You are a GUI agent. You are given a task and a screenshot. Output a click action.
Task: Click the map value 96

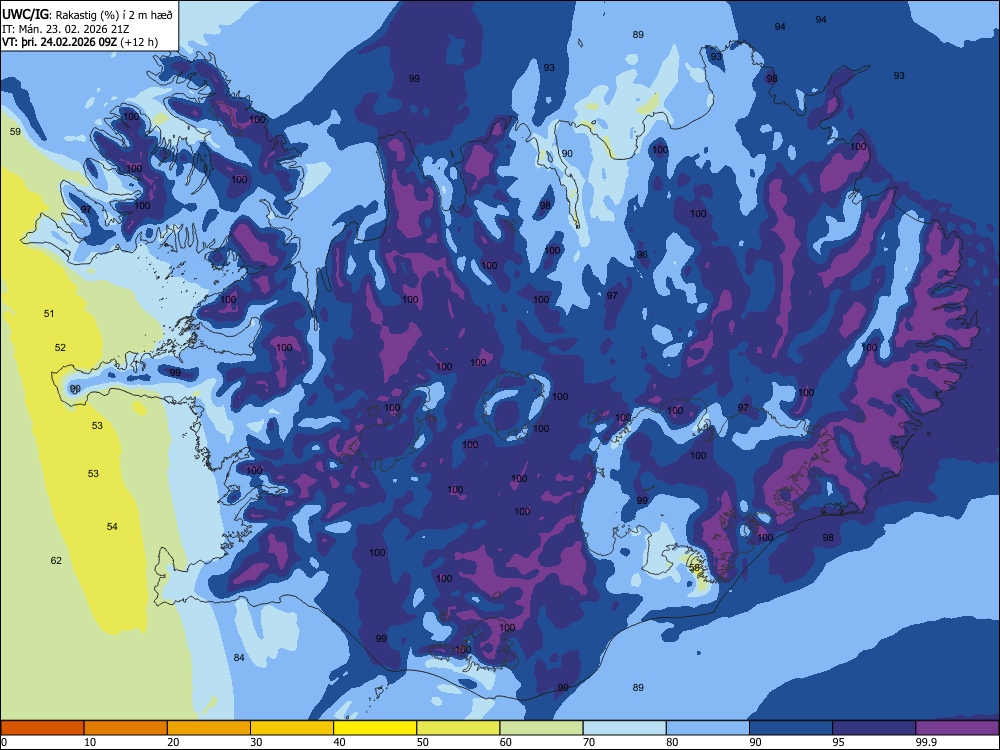(x=642, y=254)
